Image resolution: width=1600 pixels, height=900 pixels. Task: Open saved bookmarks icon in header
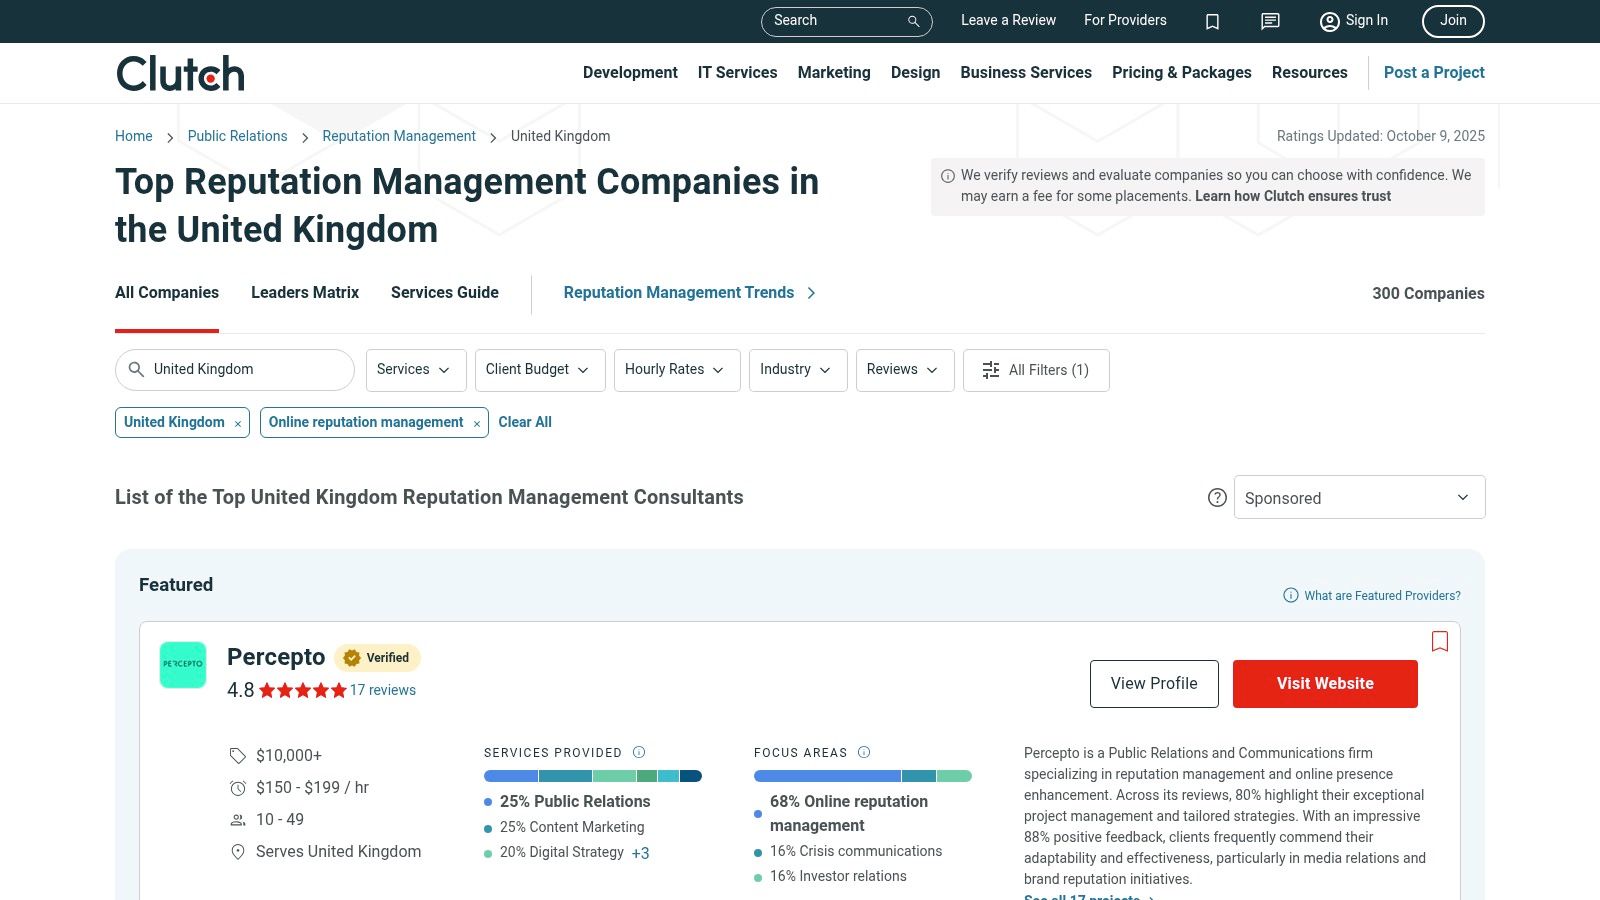(x=1212, y=21)
